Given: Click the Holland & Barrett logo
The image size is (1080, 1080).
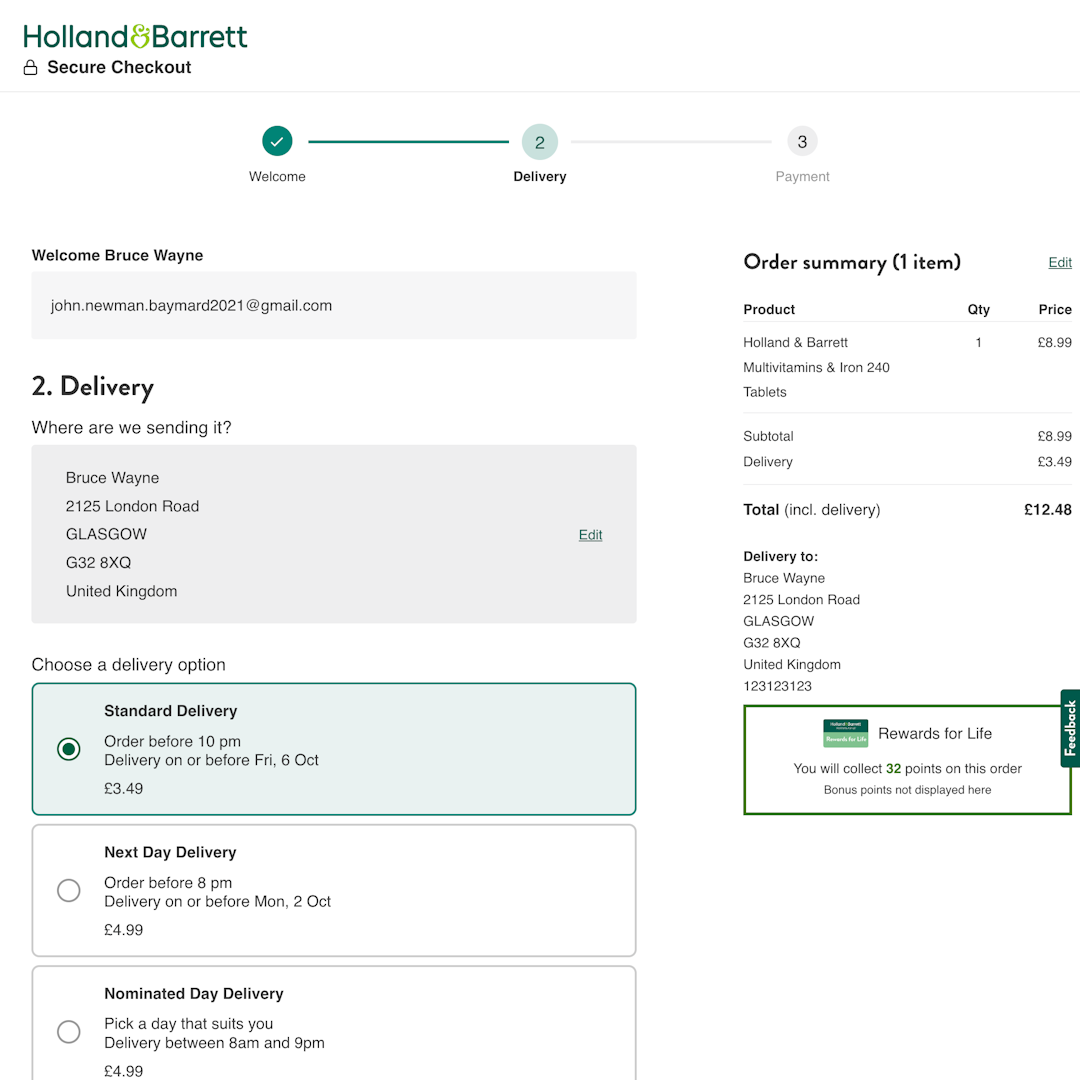Looking at the screenshot, I should 136,36.
